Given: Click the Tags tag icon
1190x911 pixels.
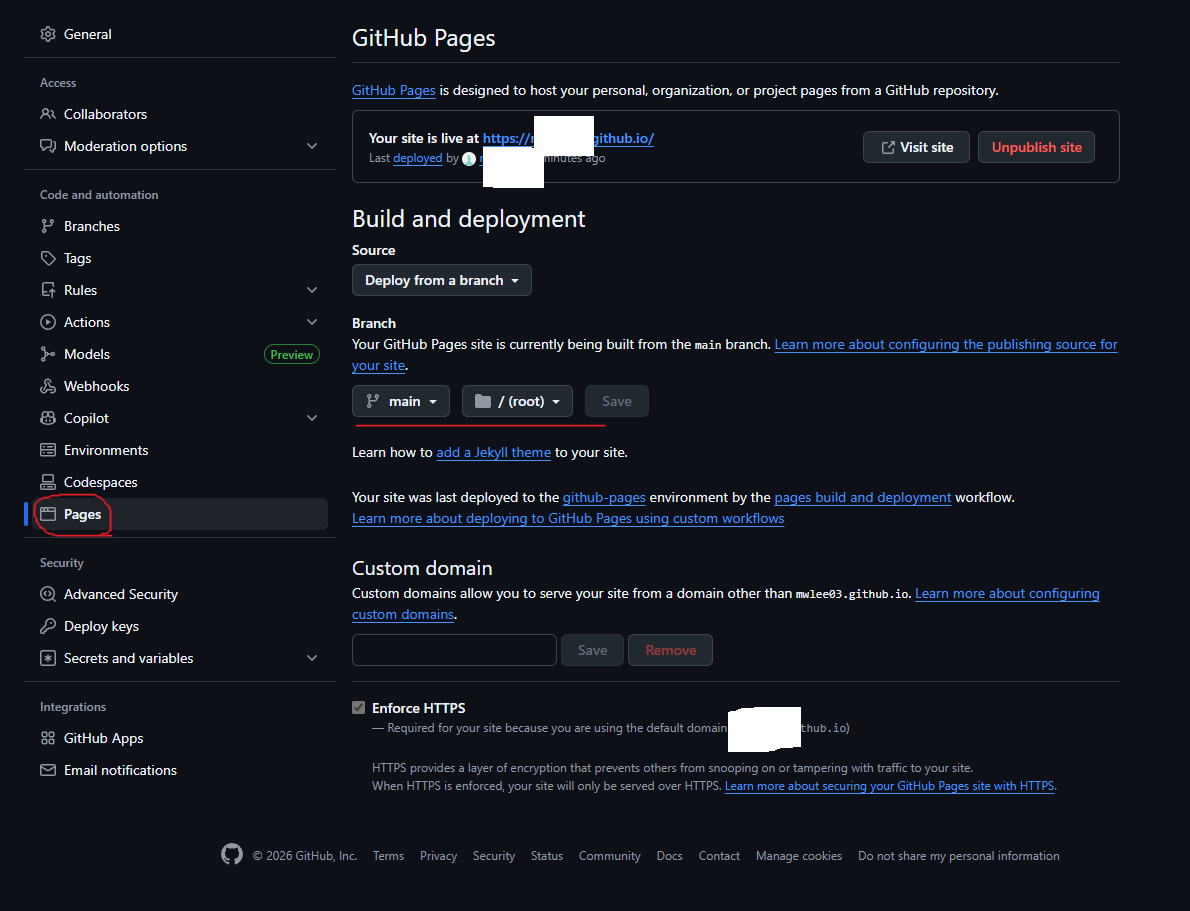Looking at the screenshot, I should pos(48,258).
